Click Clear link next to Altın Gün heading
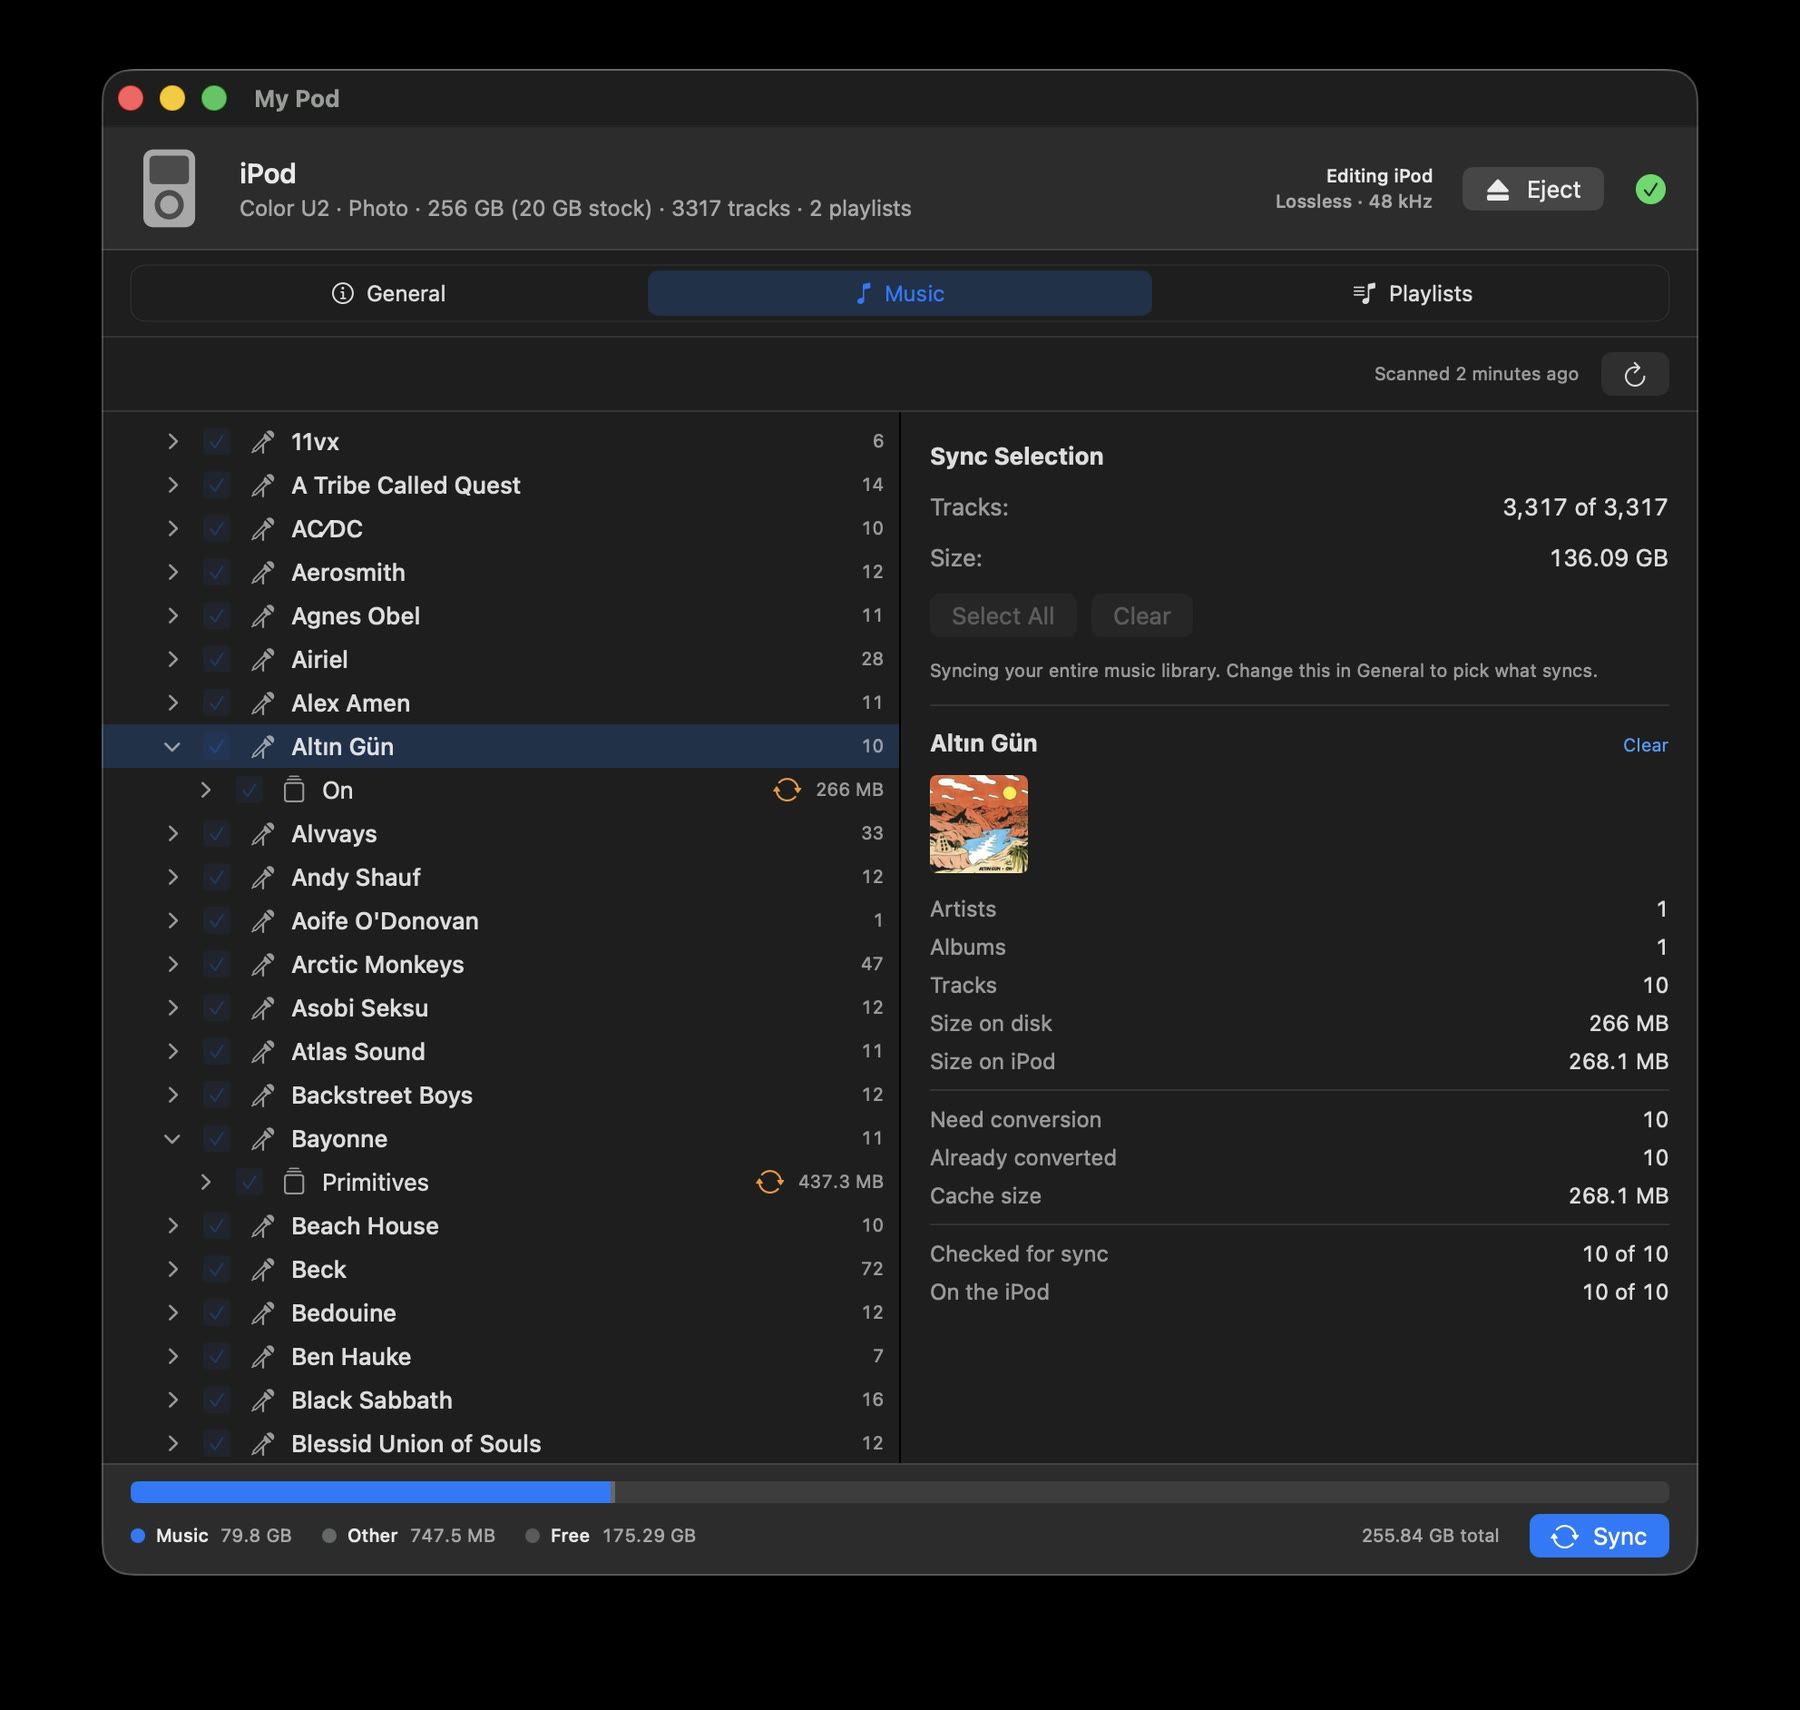The image size is (1800, 1710). (x=1645, y=745)
